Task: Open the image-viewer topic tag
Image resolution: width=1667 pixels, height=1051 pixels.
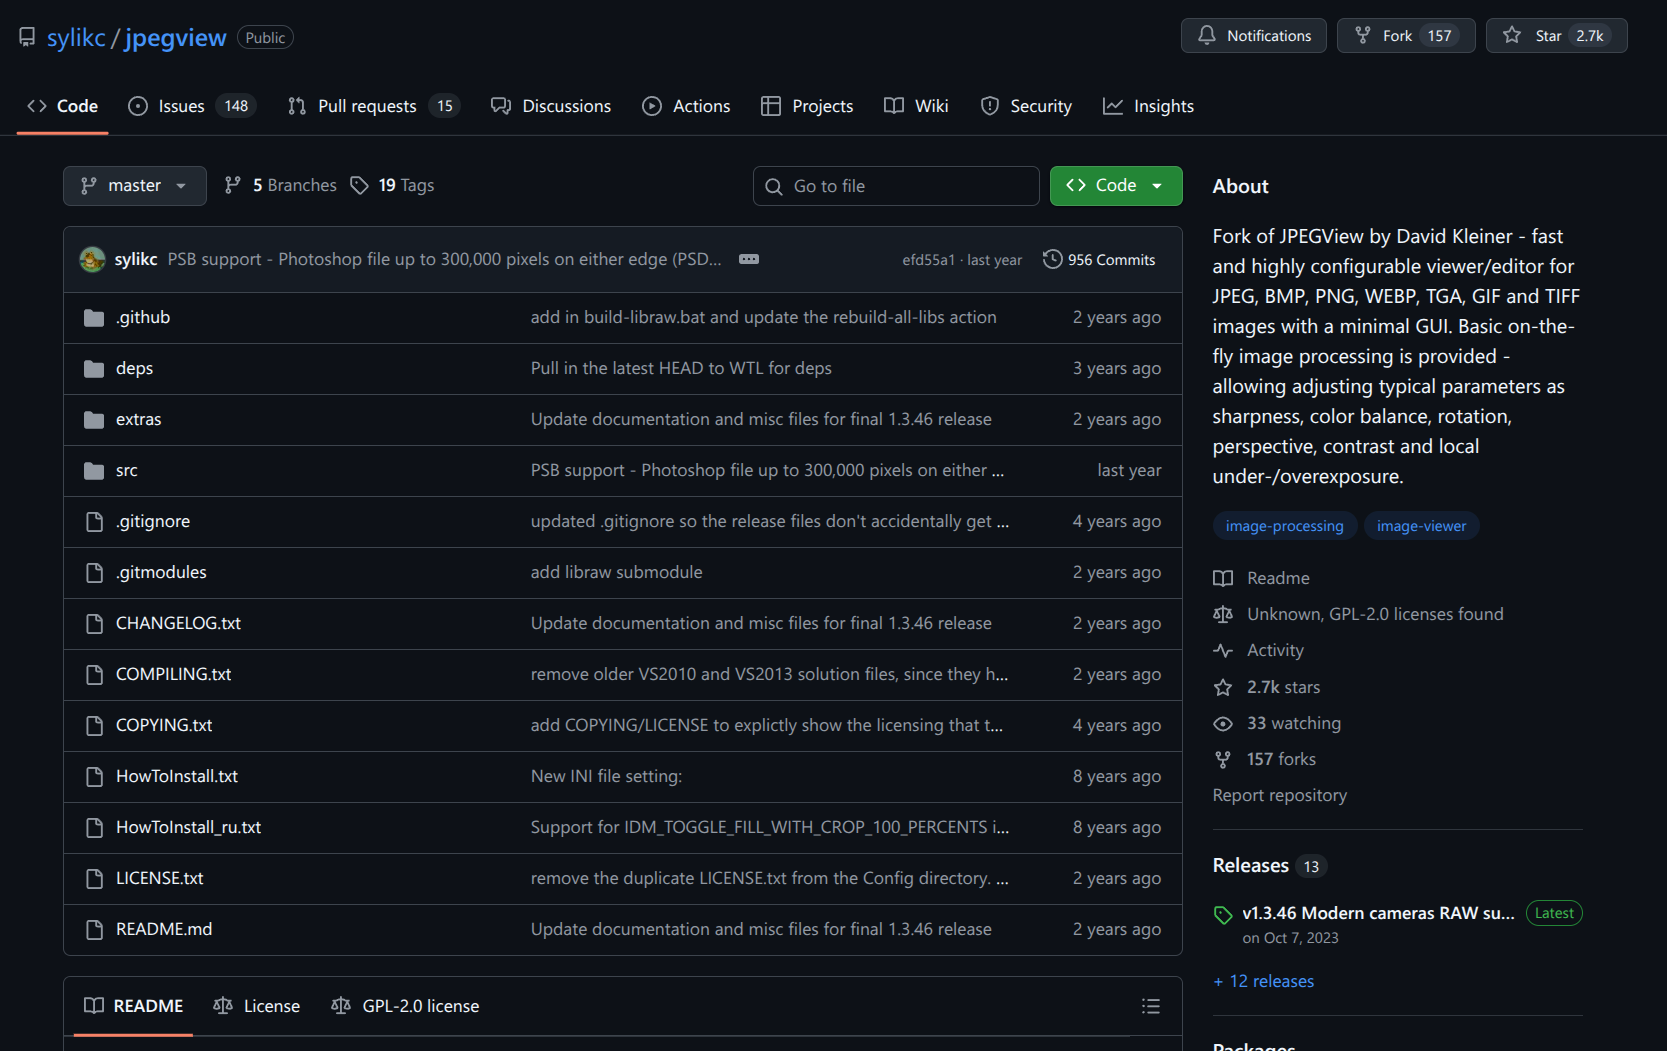Action: pyautogui.click(x=1422, y=526)
